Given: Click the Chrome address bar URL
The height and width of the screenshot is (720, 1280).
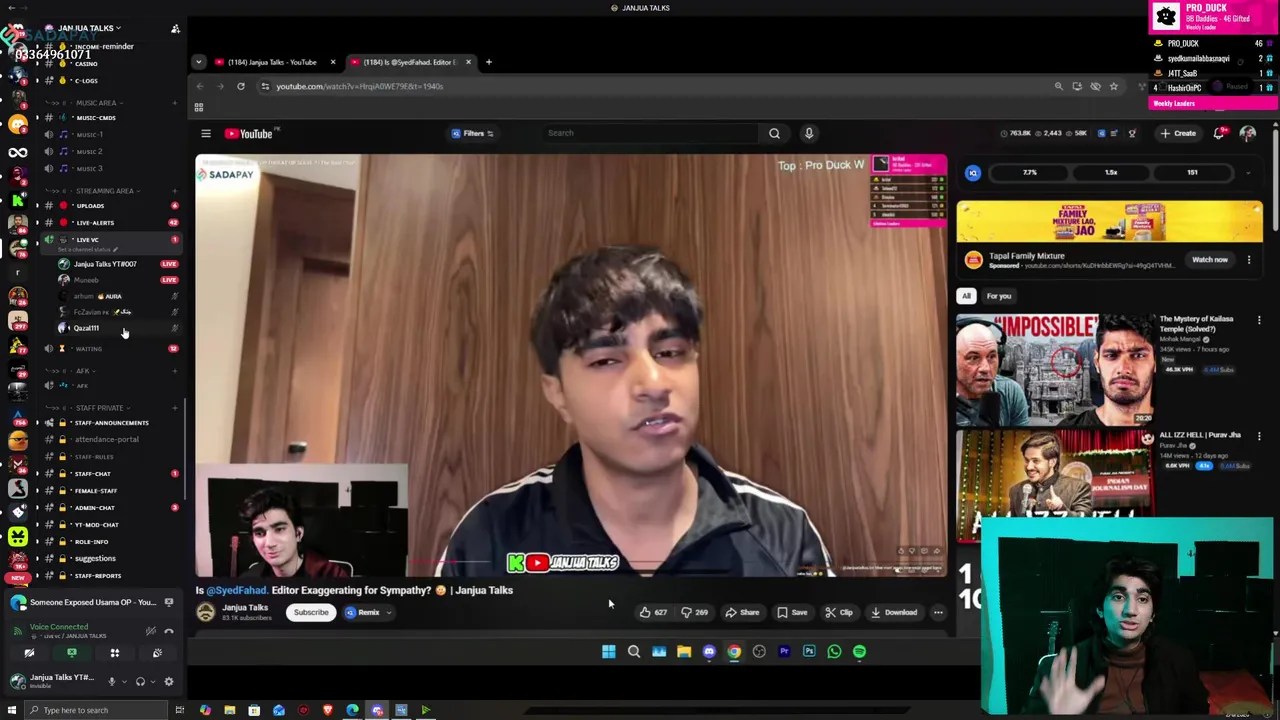Looking at the screenshot, I should tap(359, 86).
